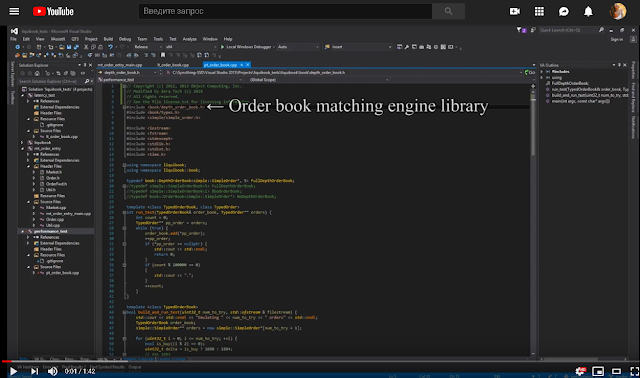The image size is (640, 378).
Task: Collapse the latency_test project node
Action: click(23, 95)
